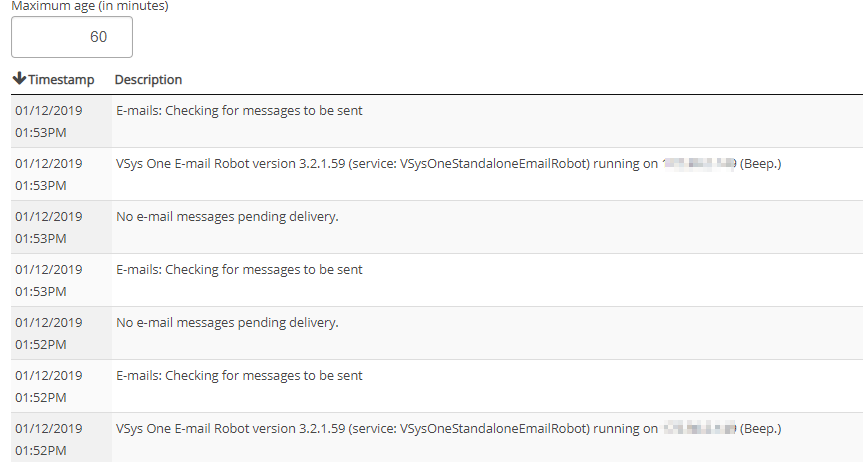The width and height of the screenshot is (865, 462).
Task: Click '(Beep.)' text in the bottom robot entry
Action: point(760,428)
